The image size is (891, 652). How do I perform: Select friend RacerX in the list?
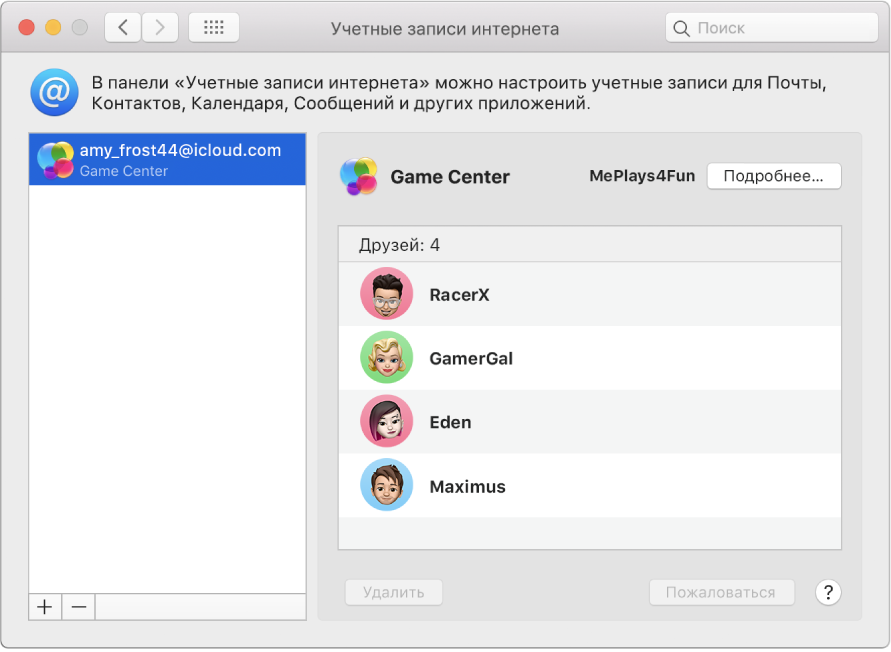pyautogui.click(x=589, y=294)
